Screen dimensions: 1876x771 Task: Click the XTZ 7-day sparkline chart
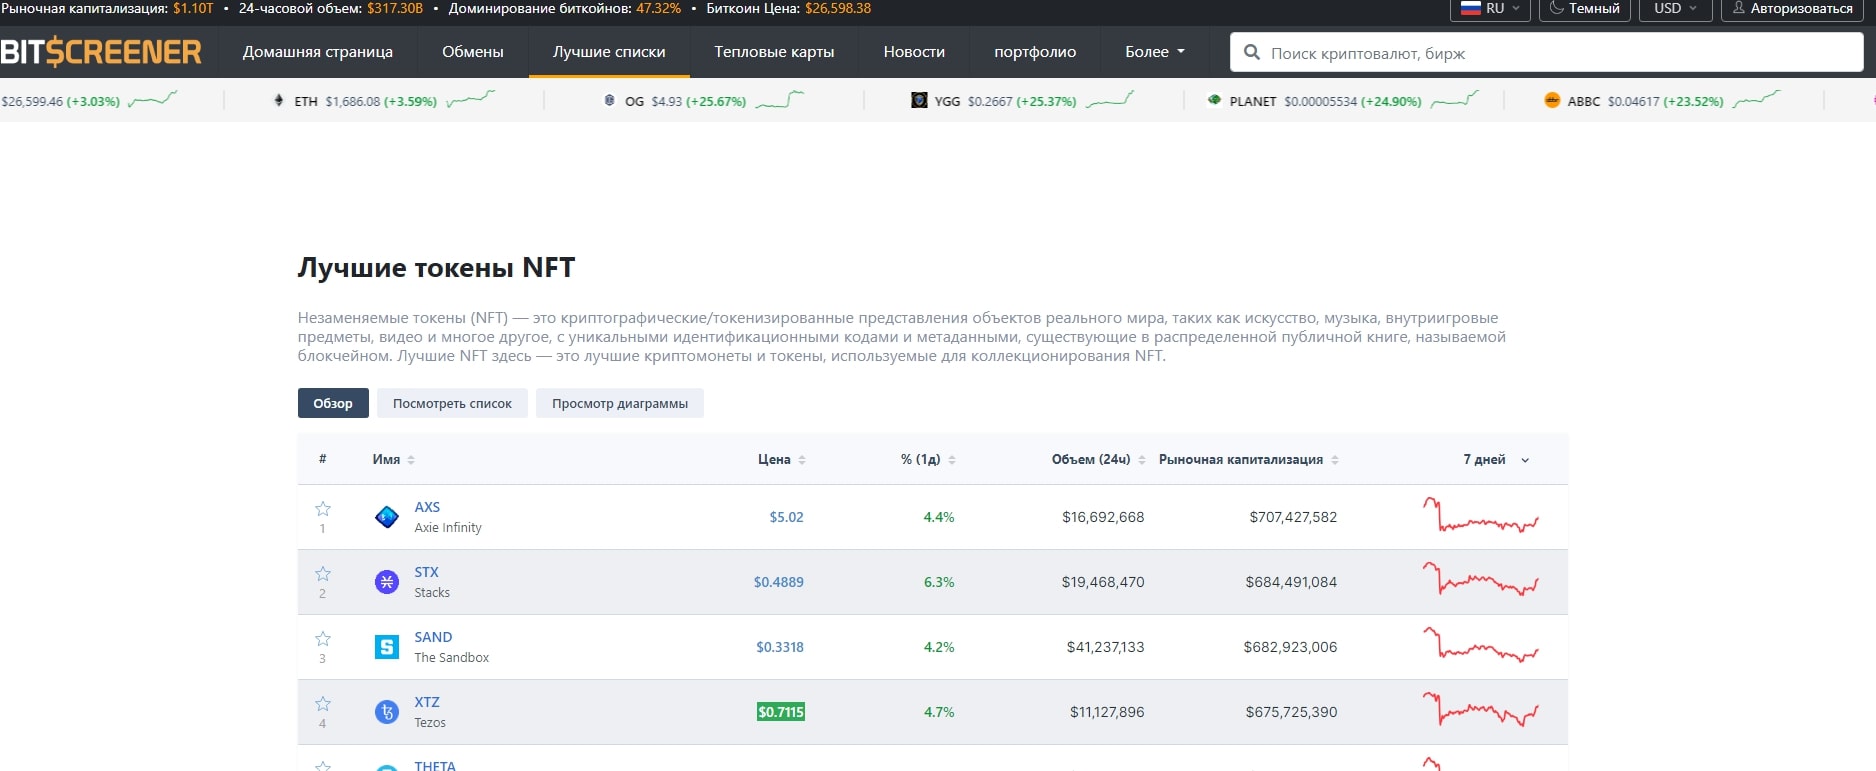click(1481, 710)
